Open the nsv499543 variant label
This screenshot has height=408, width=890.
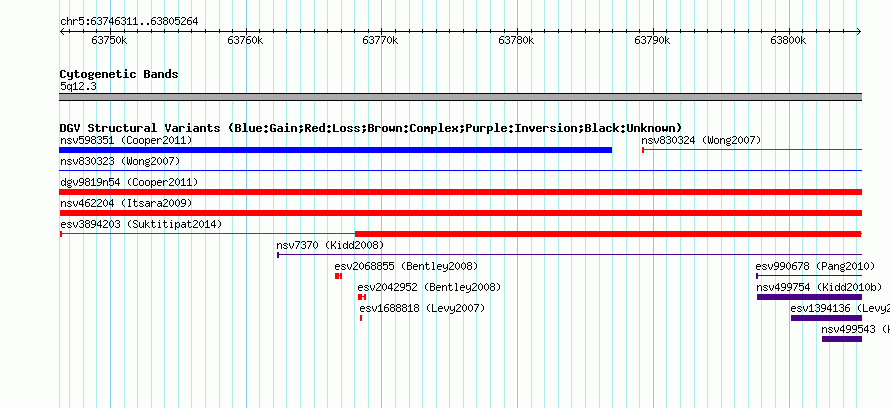(855, 329)
